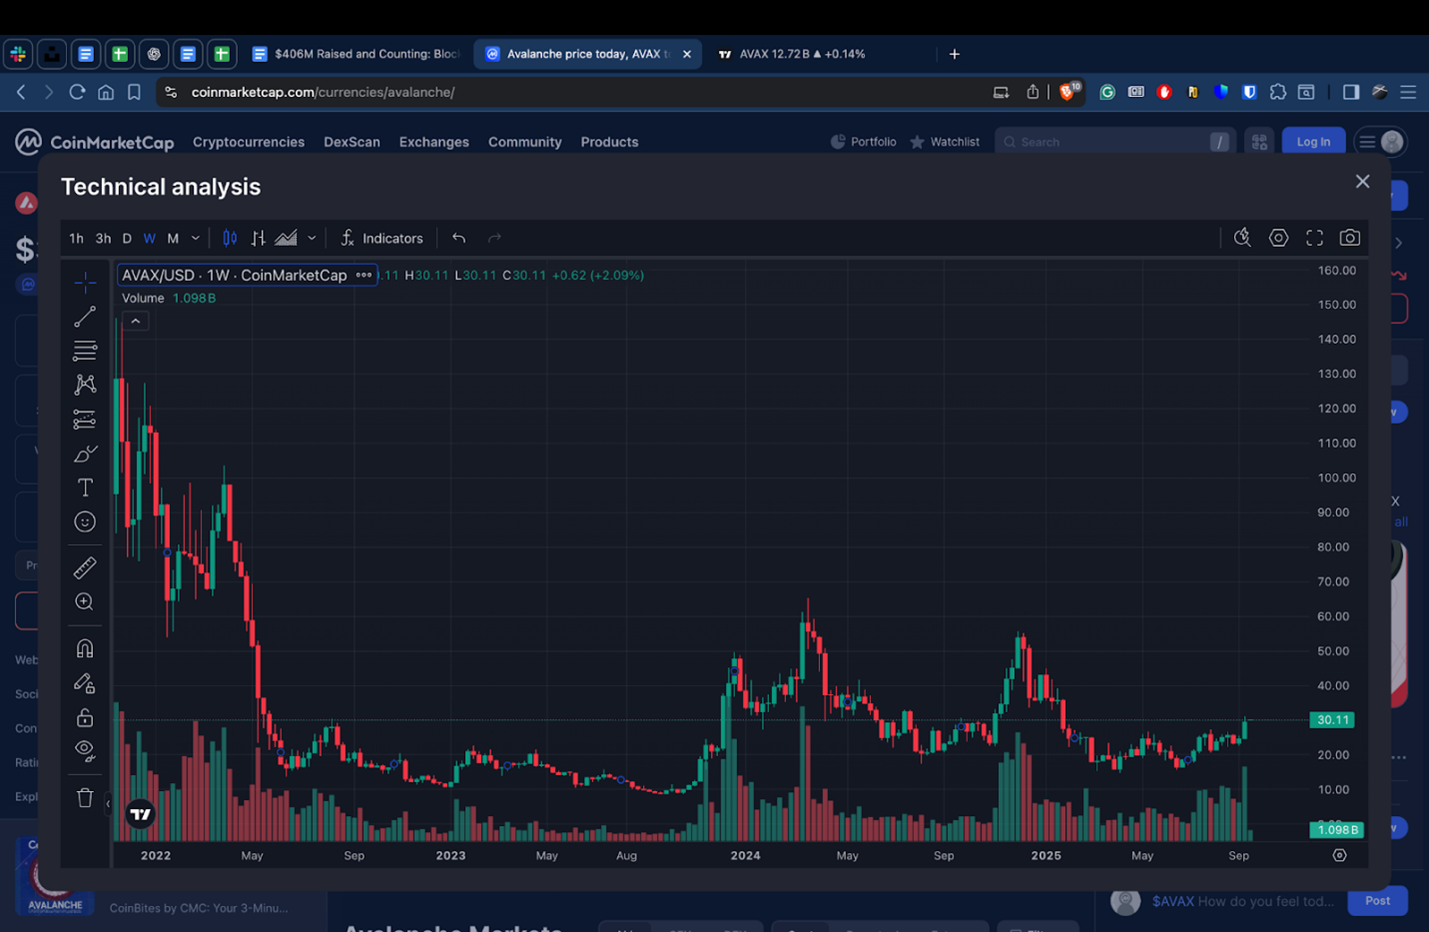The width and height of the screenshot is (1429, 932).
Task: Select the crosshair cursor tool
Action: [x=85, y=282]
